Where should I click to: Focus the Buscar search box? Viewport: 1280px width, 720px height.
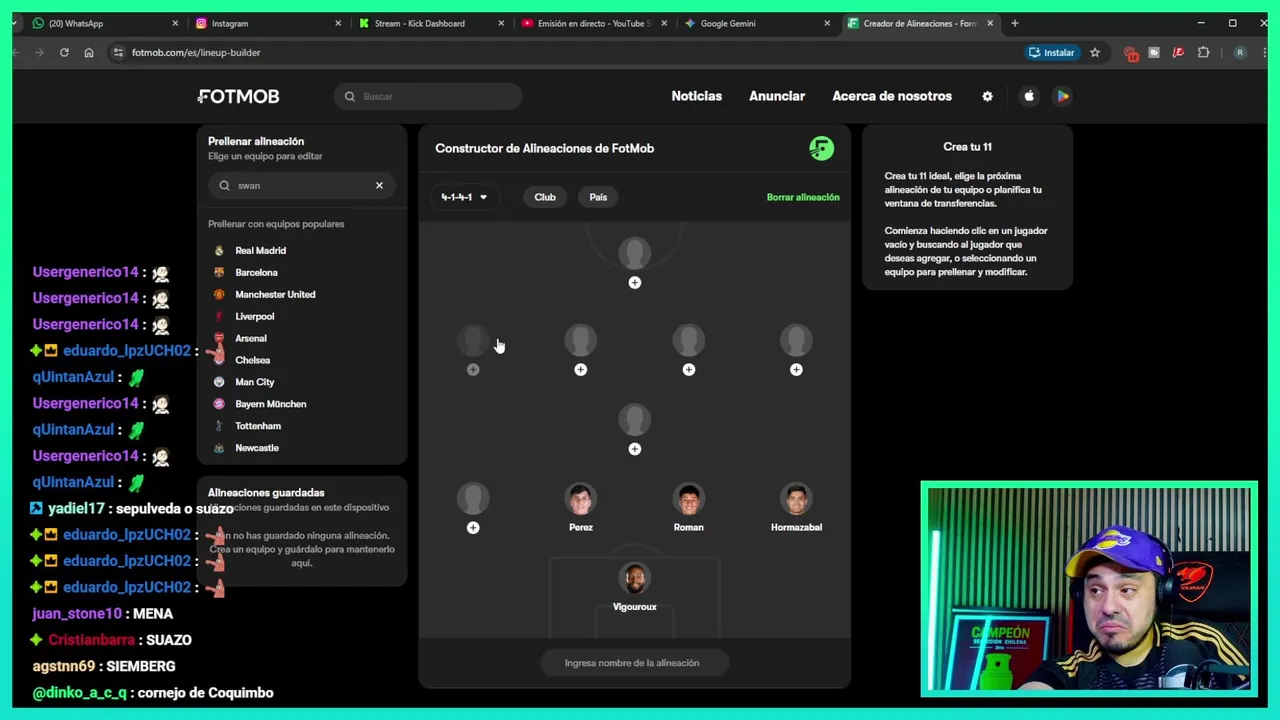point(428,96)
